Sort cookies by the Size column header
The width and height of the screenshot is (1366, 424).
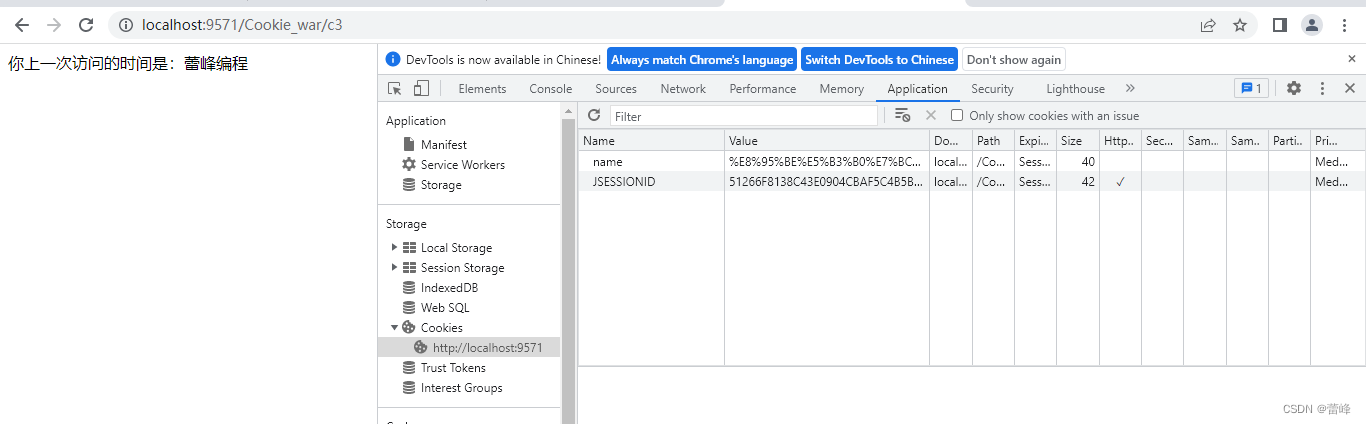tap(1078, 141)
